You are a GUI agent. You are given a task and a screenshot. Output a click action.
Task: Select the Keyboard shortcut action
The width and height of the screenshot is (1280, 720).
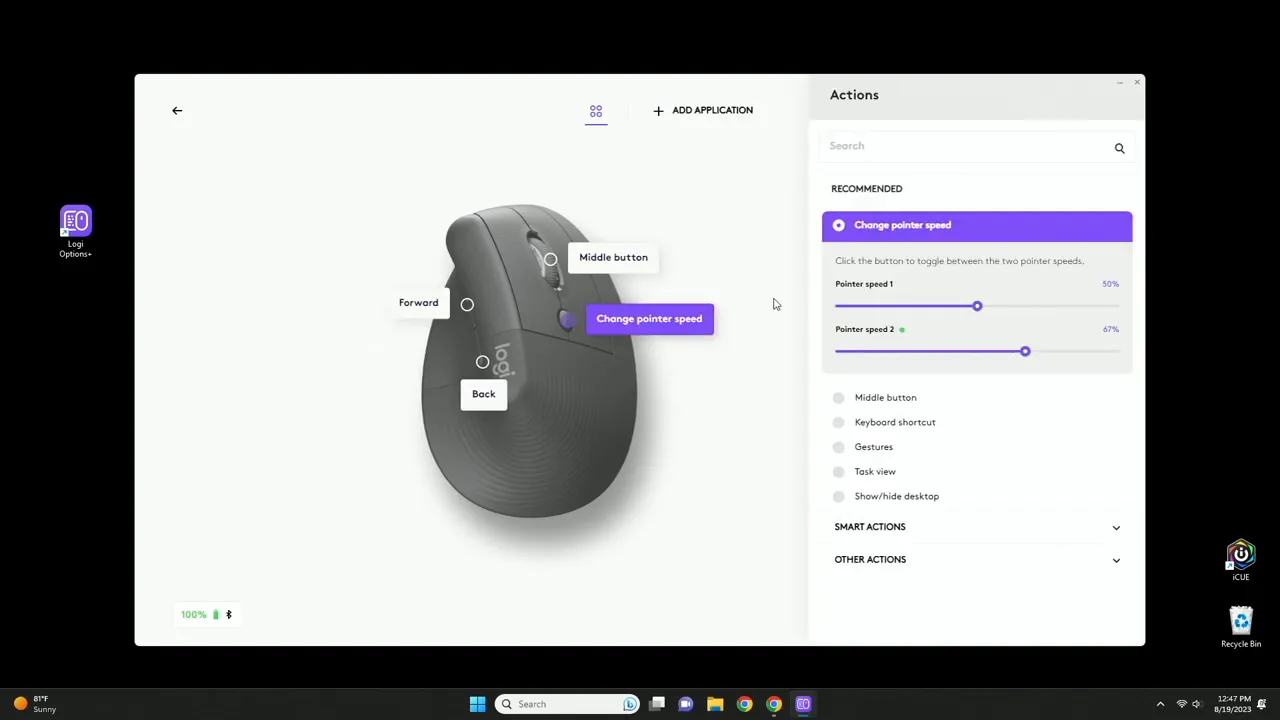894,421
